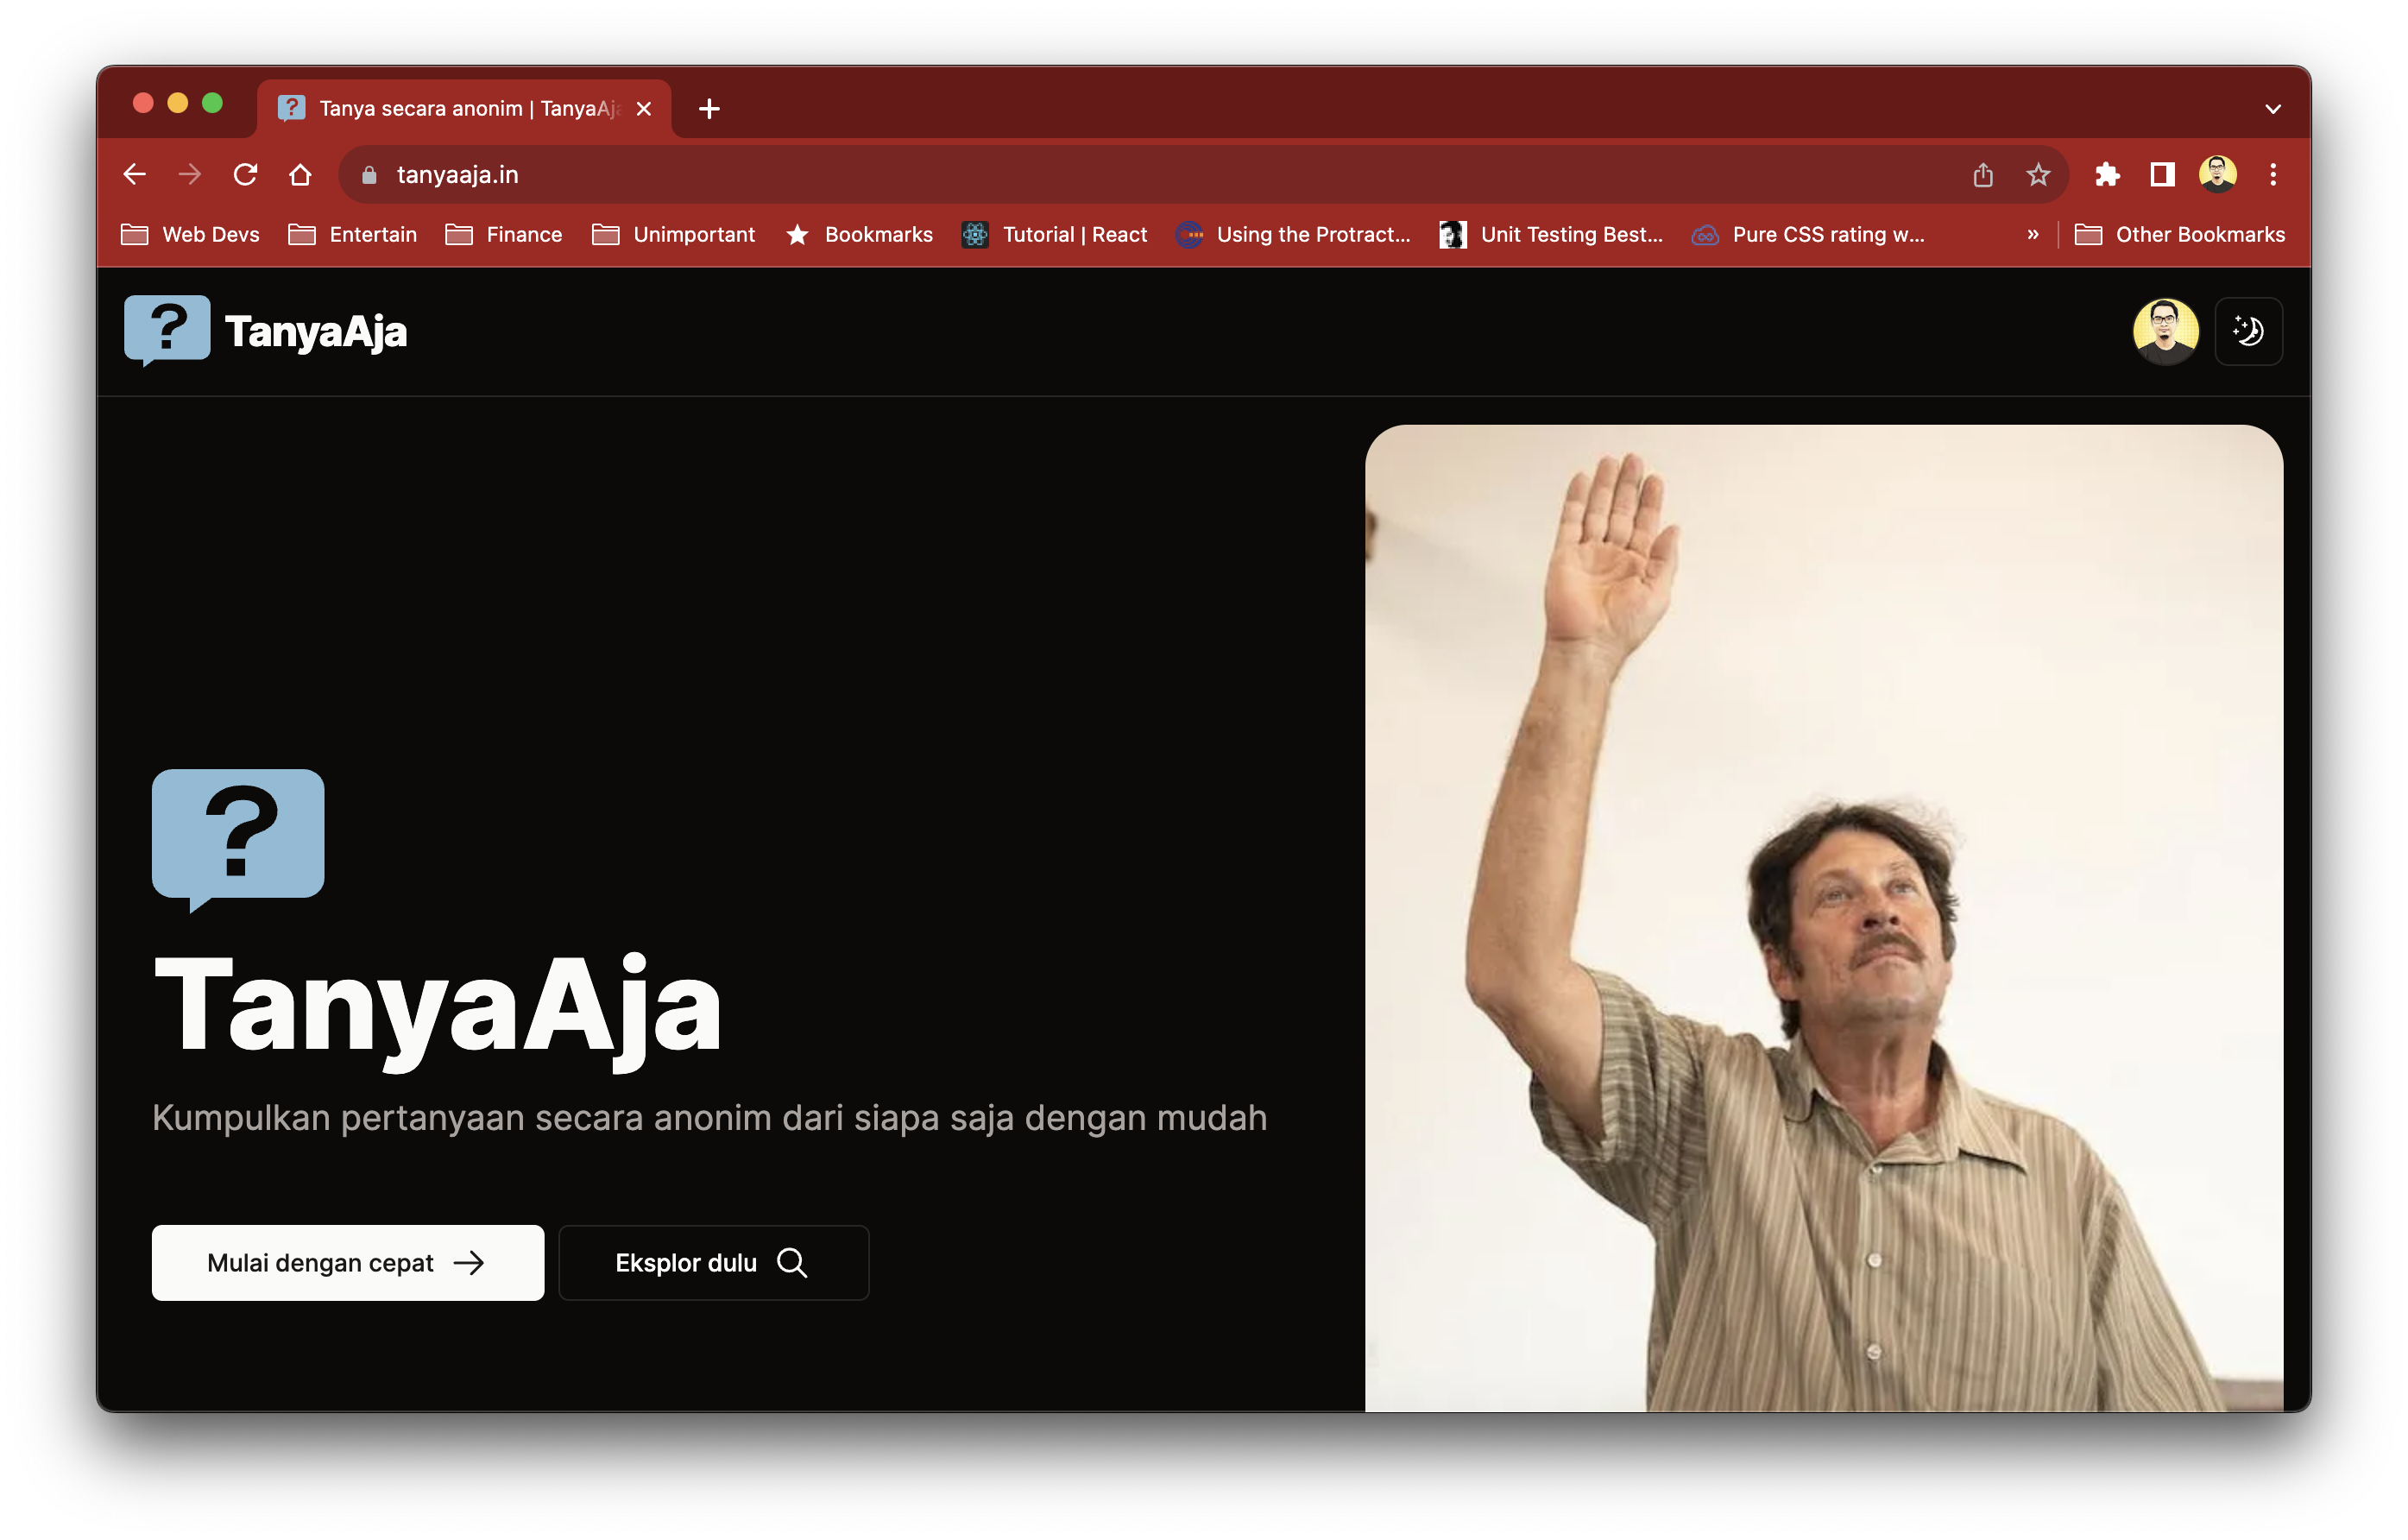Open a new tab with plus button
The image size is (2408, 1540).
pyautogui.click(x=709, y=109)
